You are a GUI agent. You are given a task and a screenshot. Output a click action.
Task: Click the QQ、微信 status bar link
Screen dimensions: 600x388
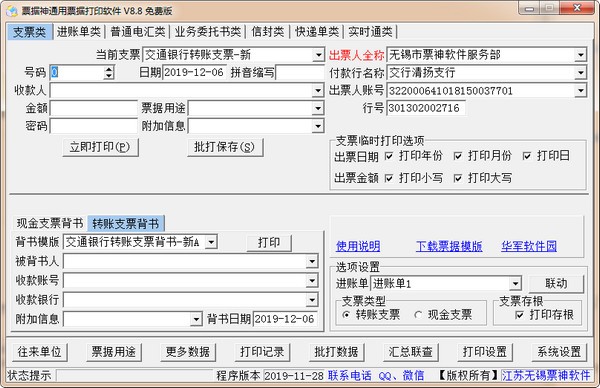point(401,376)
